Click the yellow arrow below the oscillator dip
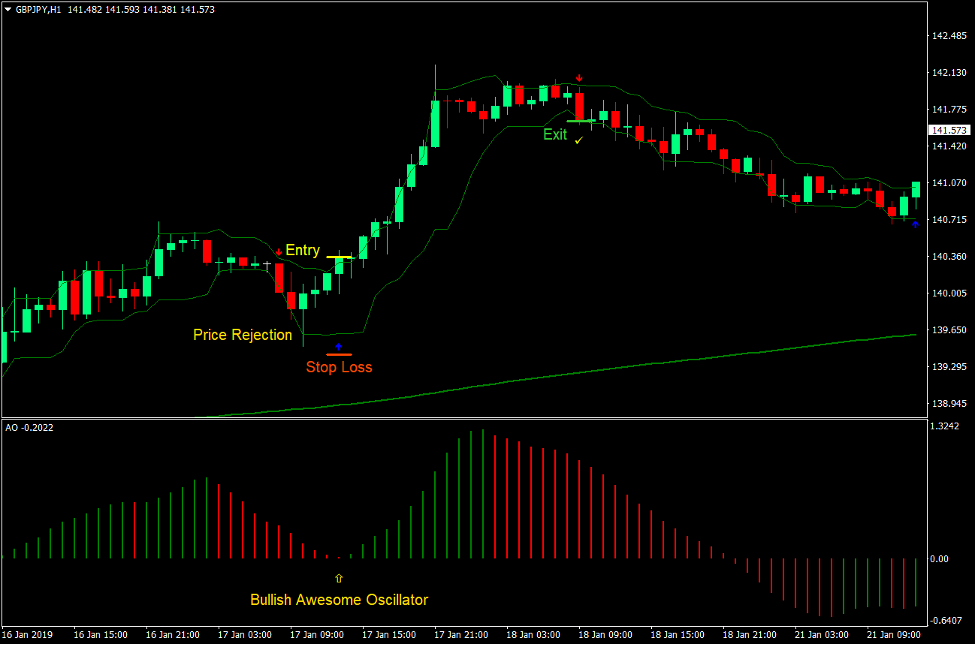Screen dimensions: 977x645 339,577
